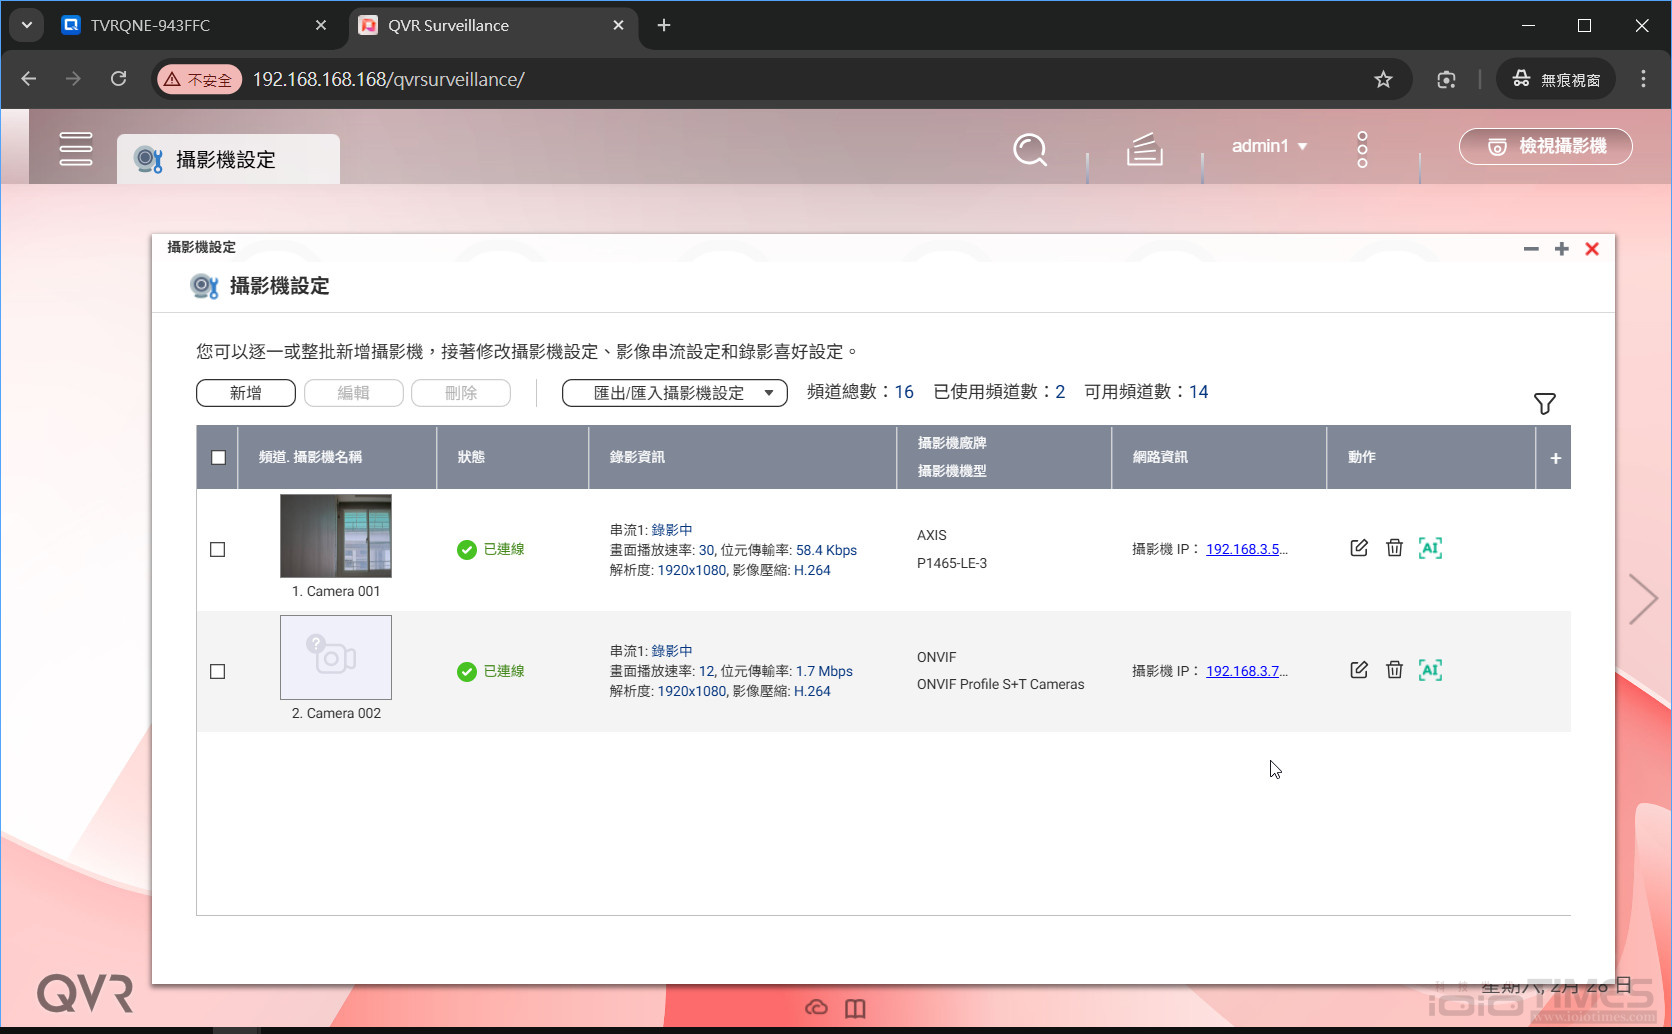Open the user manual book icon at bottom
The image size is (1672, 1034).
[x=855, y=1008]
